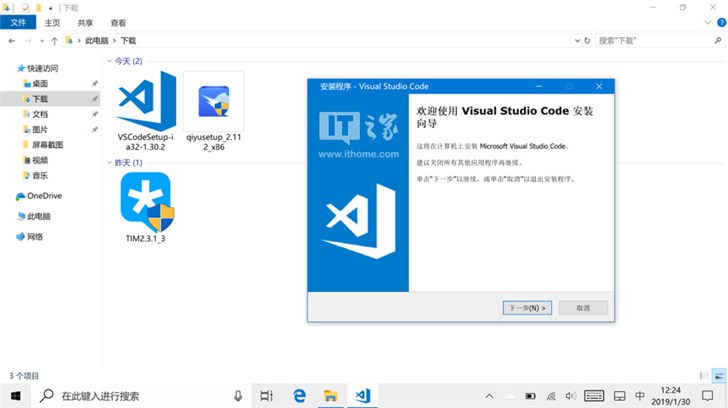Screen dimensions: 728x408
Task: Select OneDrive in the navigation pane
Action: click(44, 196)
